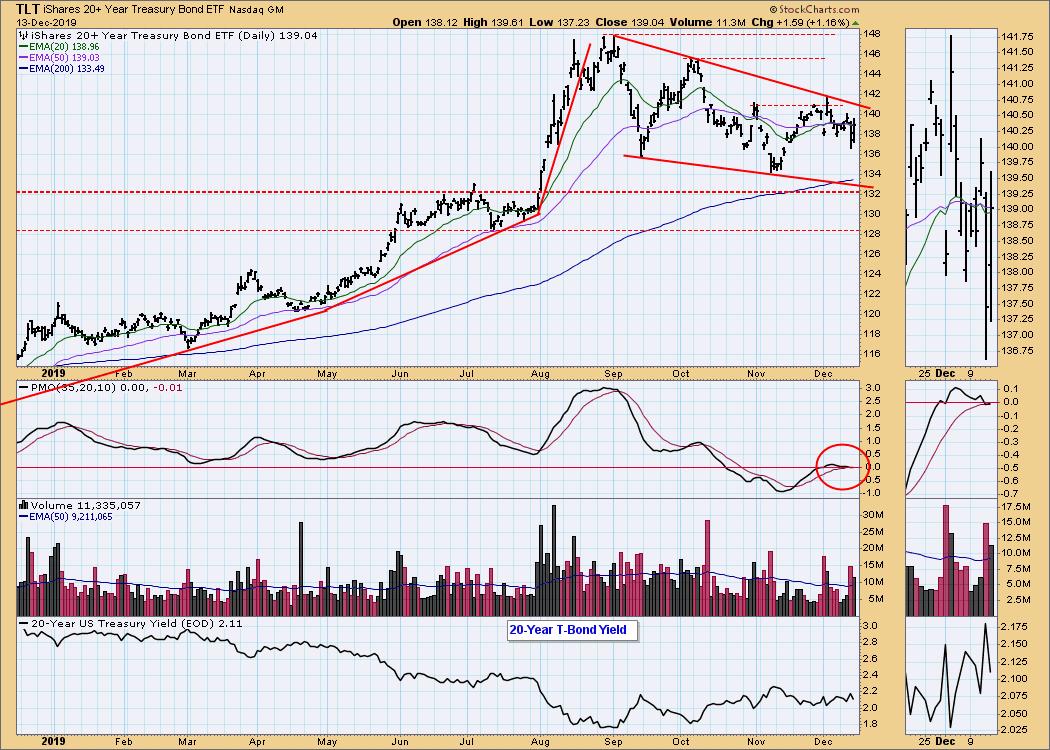The image size is (1050, 750).
Task: Click the 148 price axis label
Action: 872,34
